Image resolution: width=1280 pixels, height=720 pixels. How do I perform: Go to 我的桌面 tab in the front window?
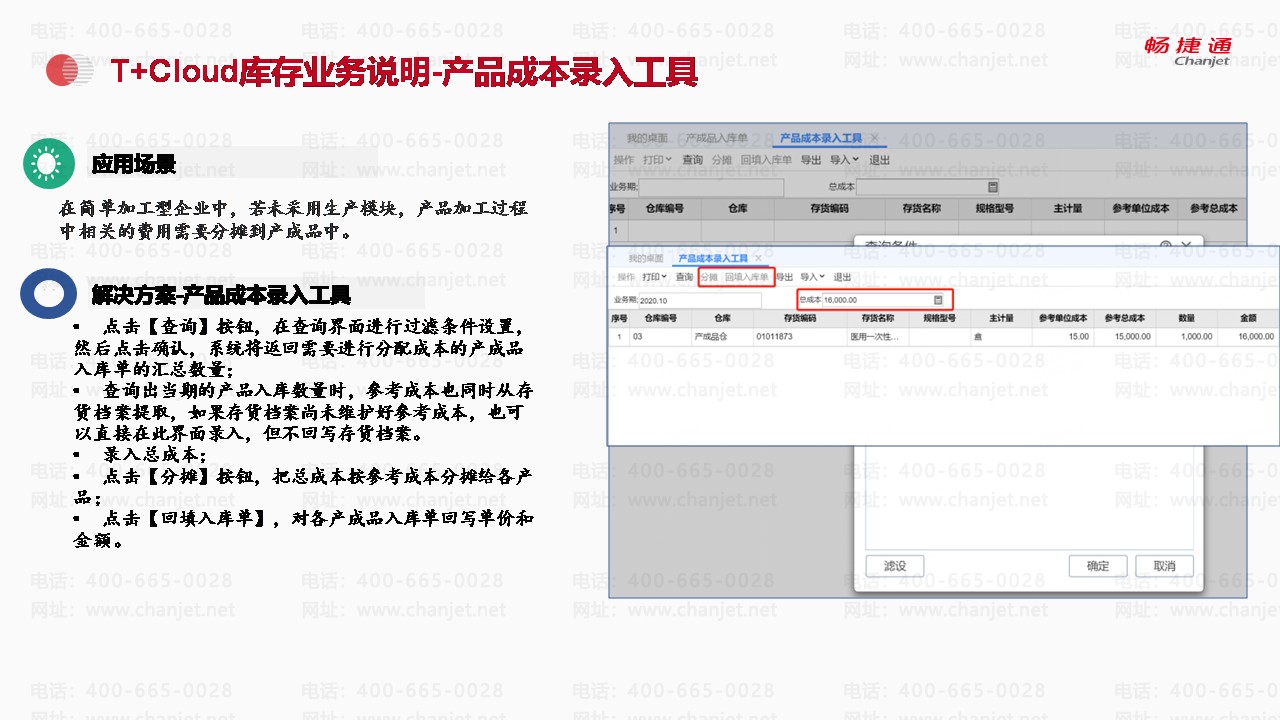coord(646,258)
